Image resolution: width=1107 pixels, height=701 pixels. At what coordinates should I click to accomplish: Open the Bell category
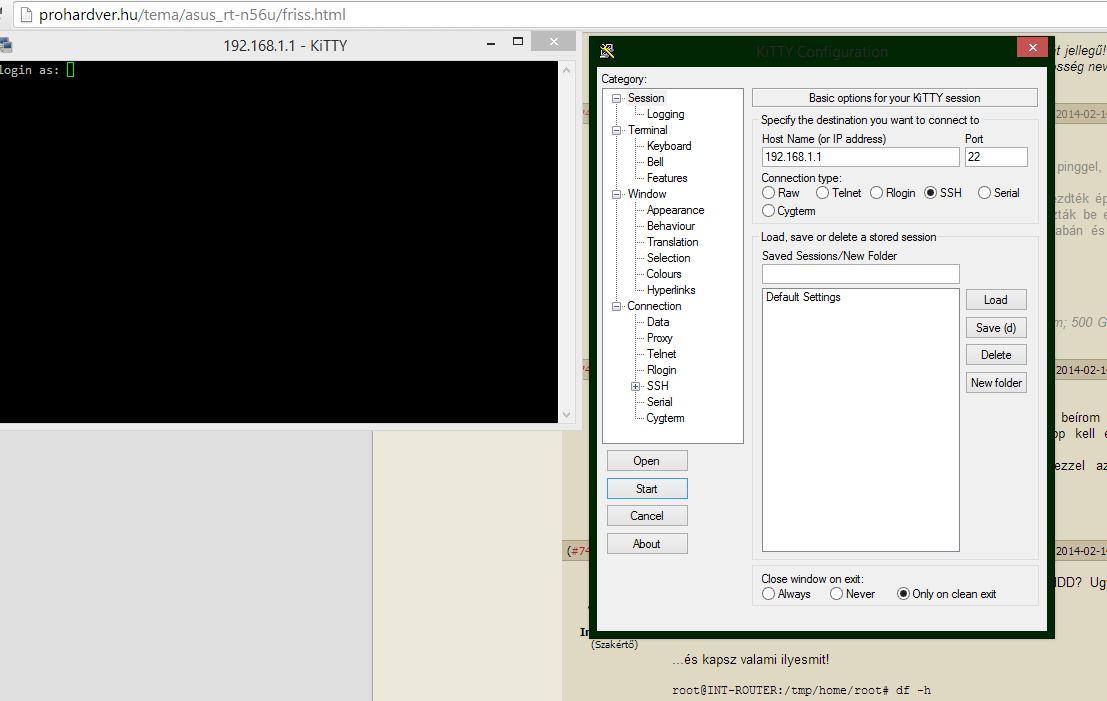coord(655,162)
